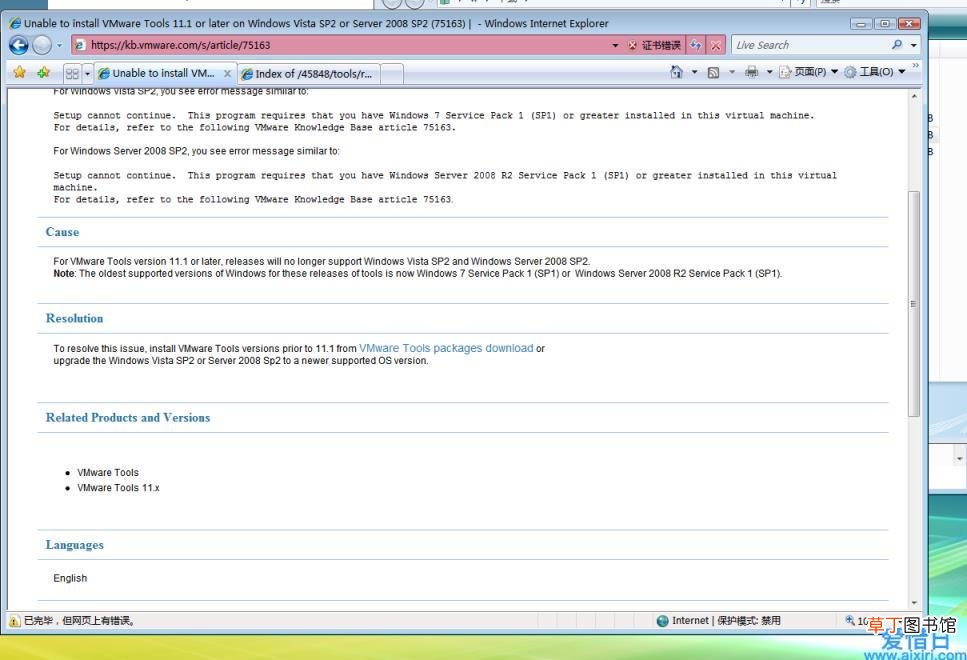
Task: Open the Quick Tabs grid icon
Action: (72, 73)
